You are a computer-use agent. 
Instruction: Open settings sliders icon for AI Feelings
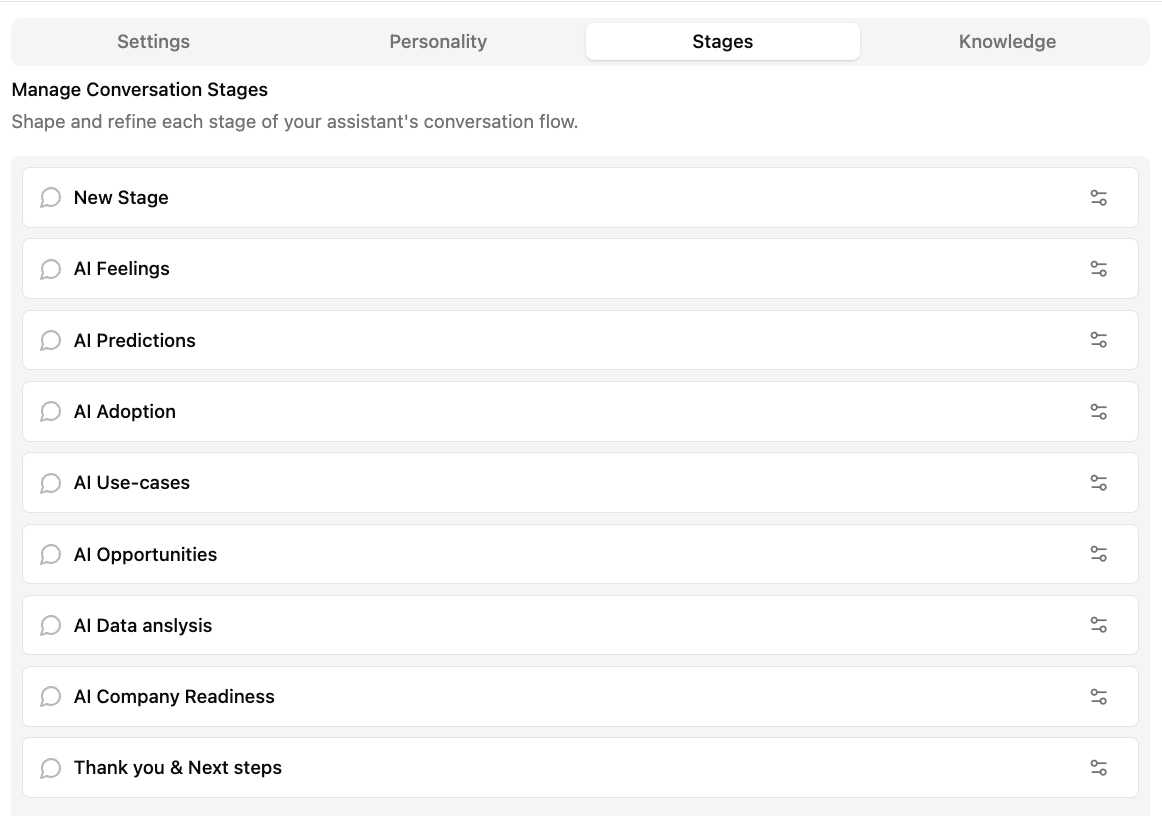(x=1098, y=269)
